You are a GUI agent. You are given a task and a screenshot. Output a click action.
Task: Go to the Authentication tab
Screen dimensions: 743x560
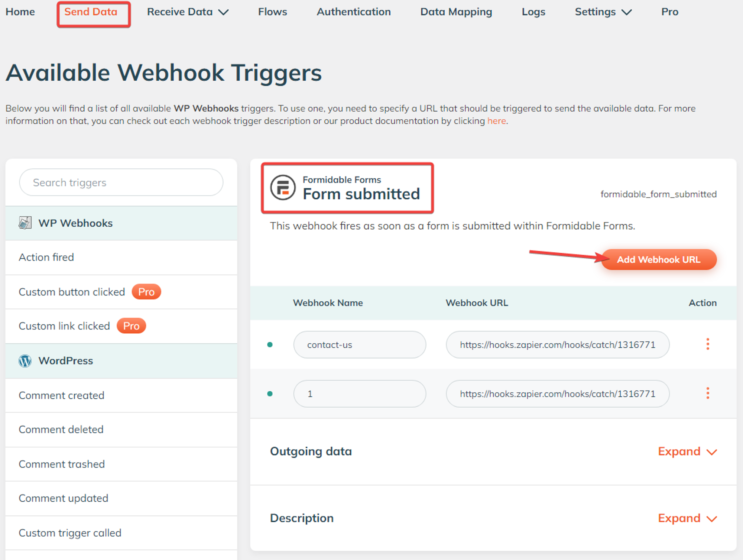coord(354,12)
